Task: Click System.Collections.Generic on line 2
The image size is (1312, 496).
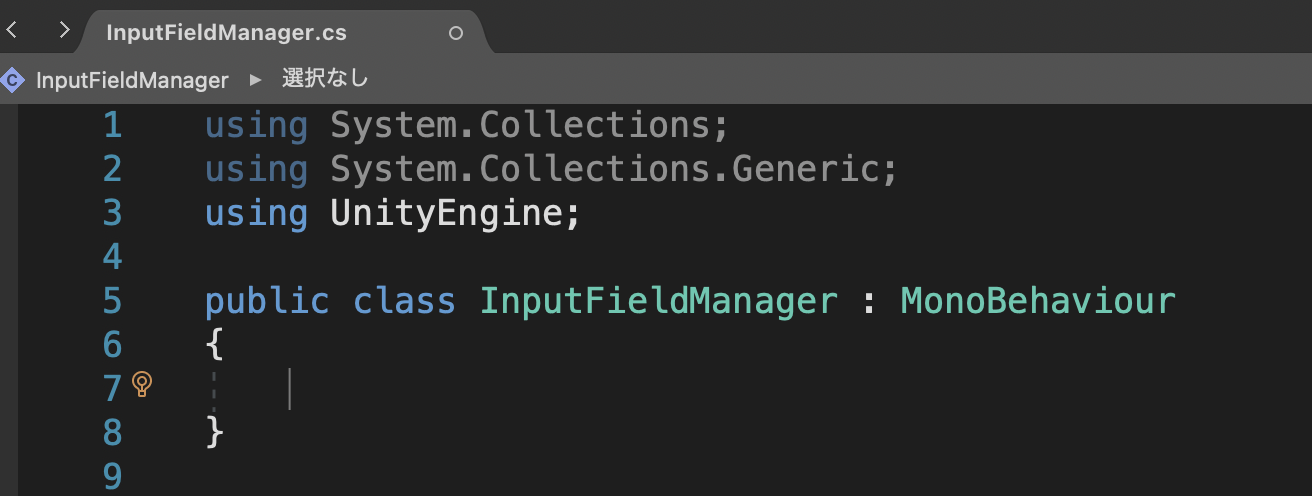Action: [x=604, y=169]
